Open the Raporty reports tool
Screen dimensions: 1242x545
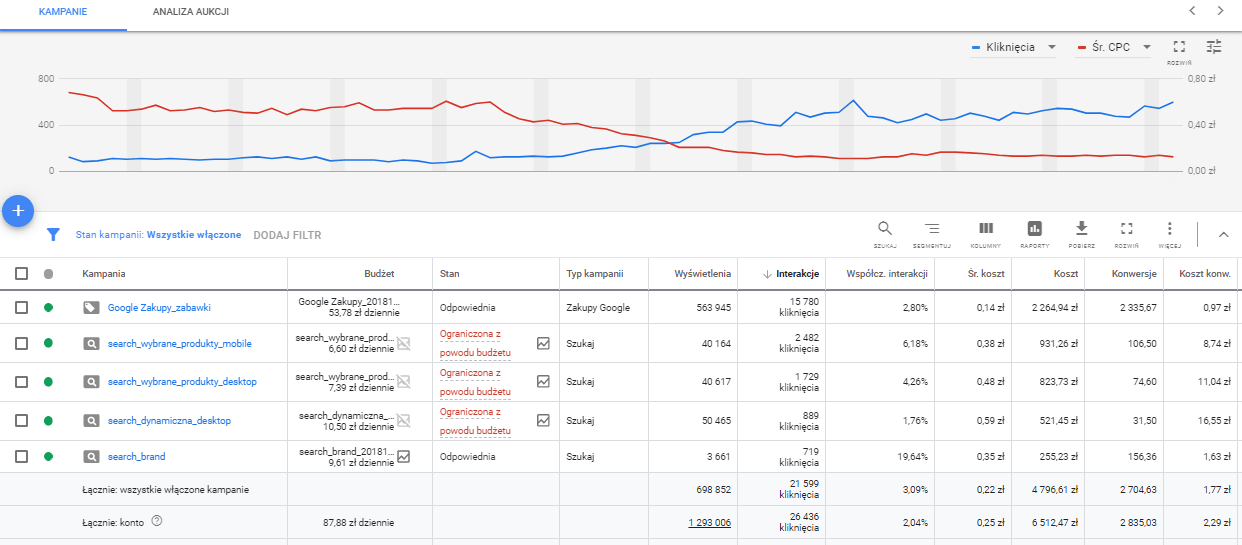click(x=1035, y=234)
